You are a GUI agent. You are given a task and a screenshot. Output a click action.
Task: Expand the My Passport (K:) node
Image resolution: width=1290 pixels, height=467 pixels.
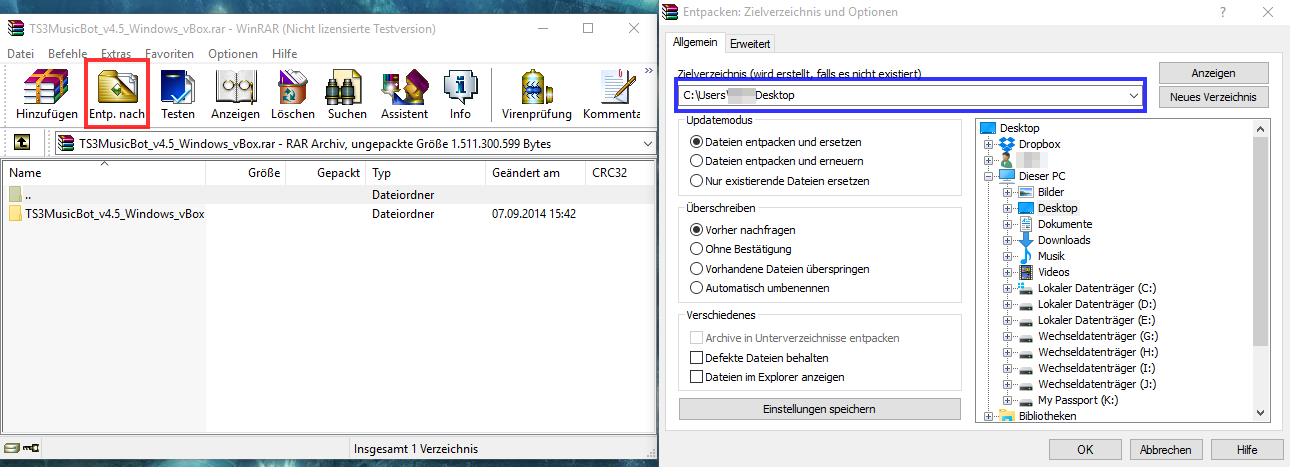click(x=1008, y=400)
